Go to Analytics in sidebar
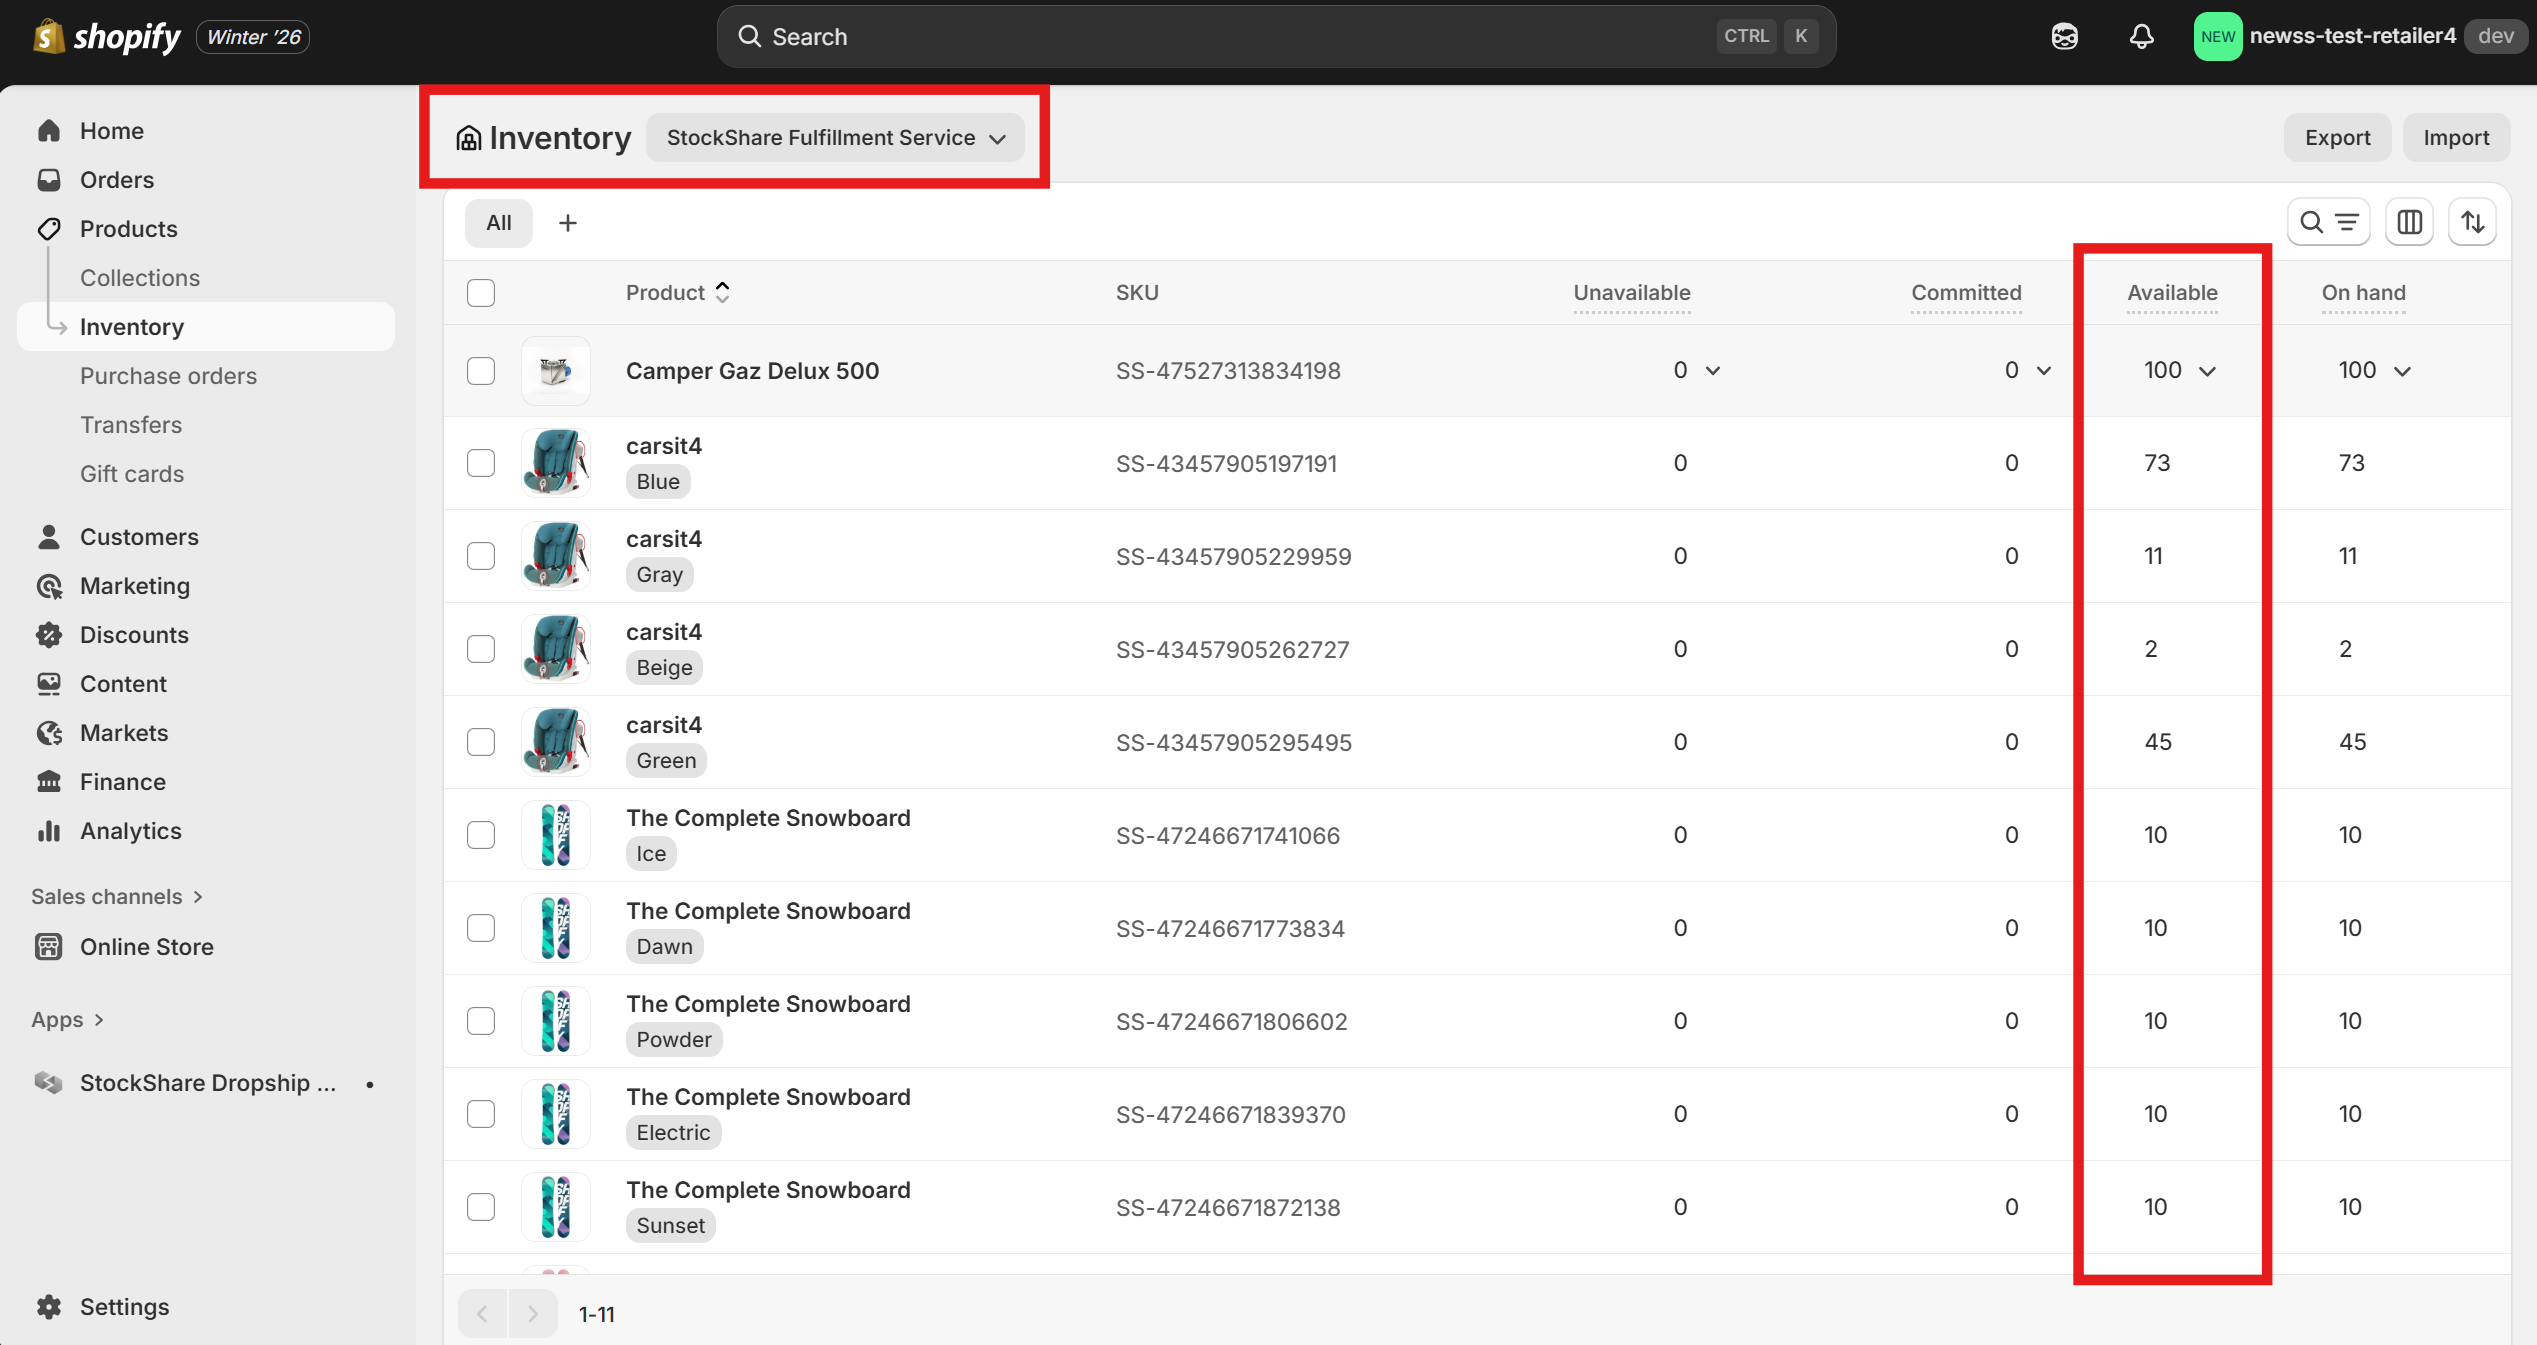 tap(130, 831)
